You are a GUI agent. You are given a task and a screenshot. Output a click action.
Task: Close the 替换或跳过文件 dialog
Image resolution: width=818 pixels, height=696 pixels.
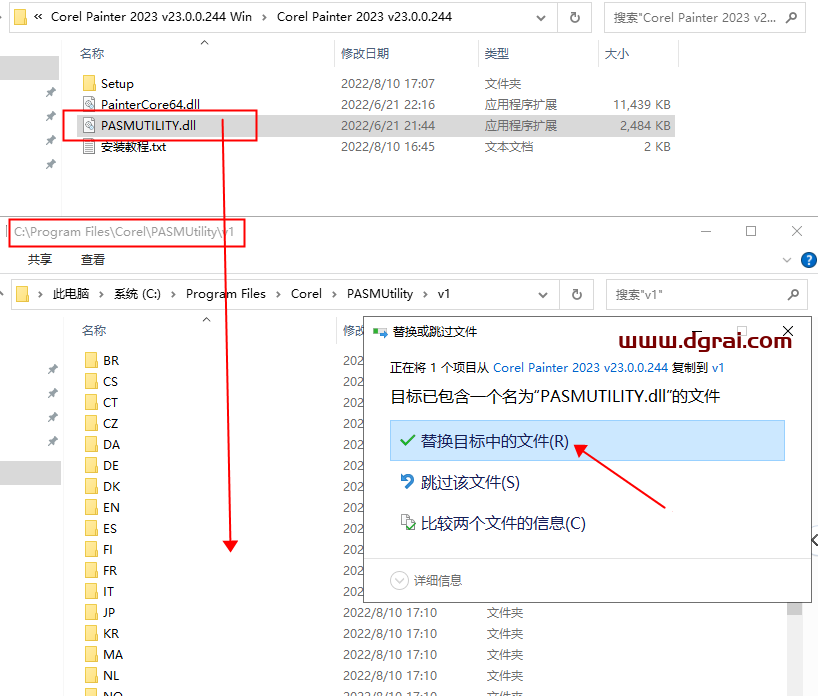[788, 331]
